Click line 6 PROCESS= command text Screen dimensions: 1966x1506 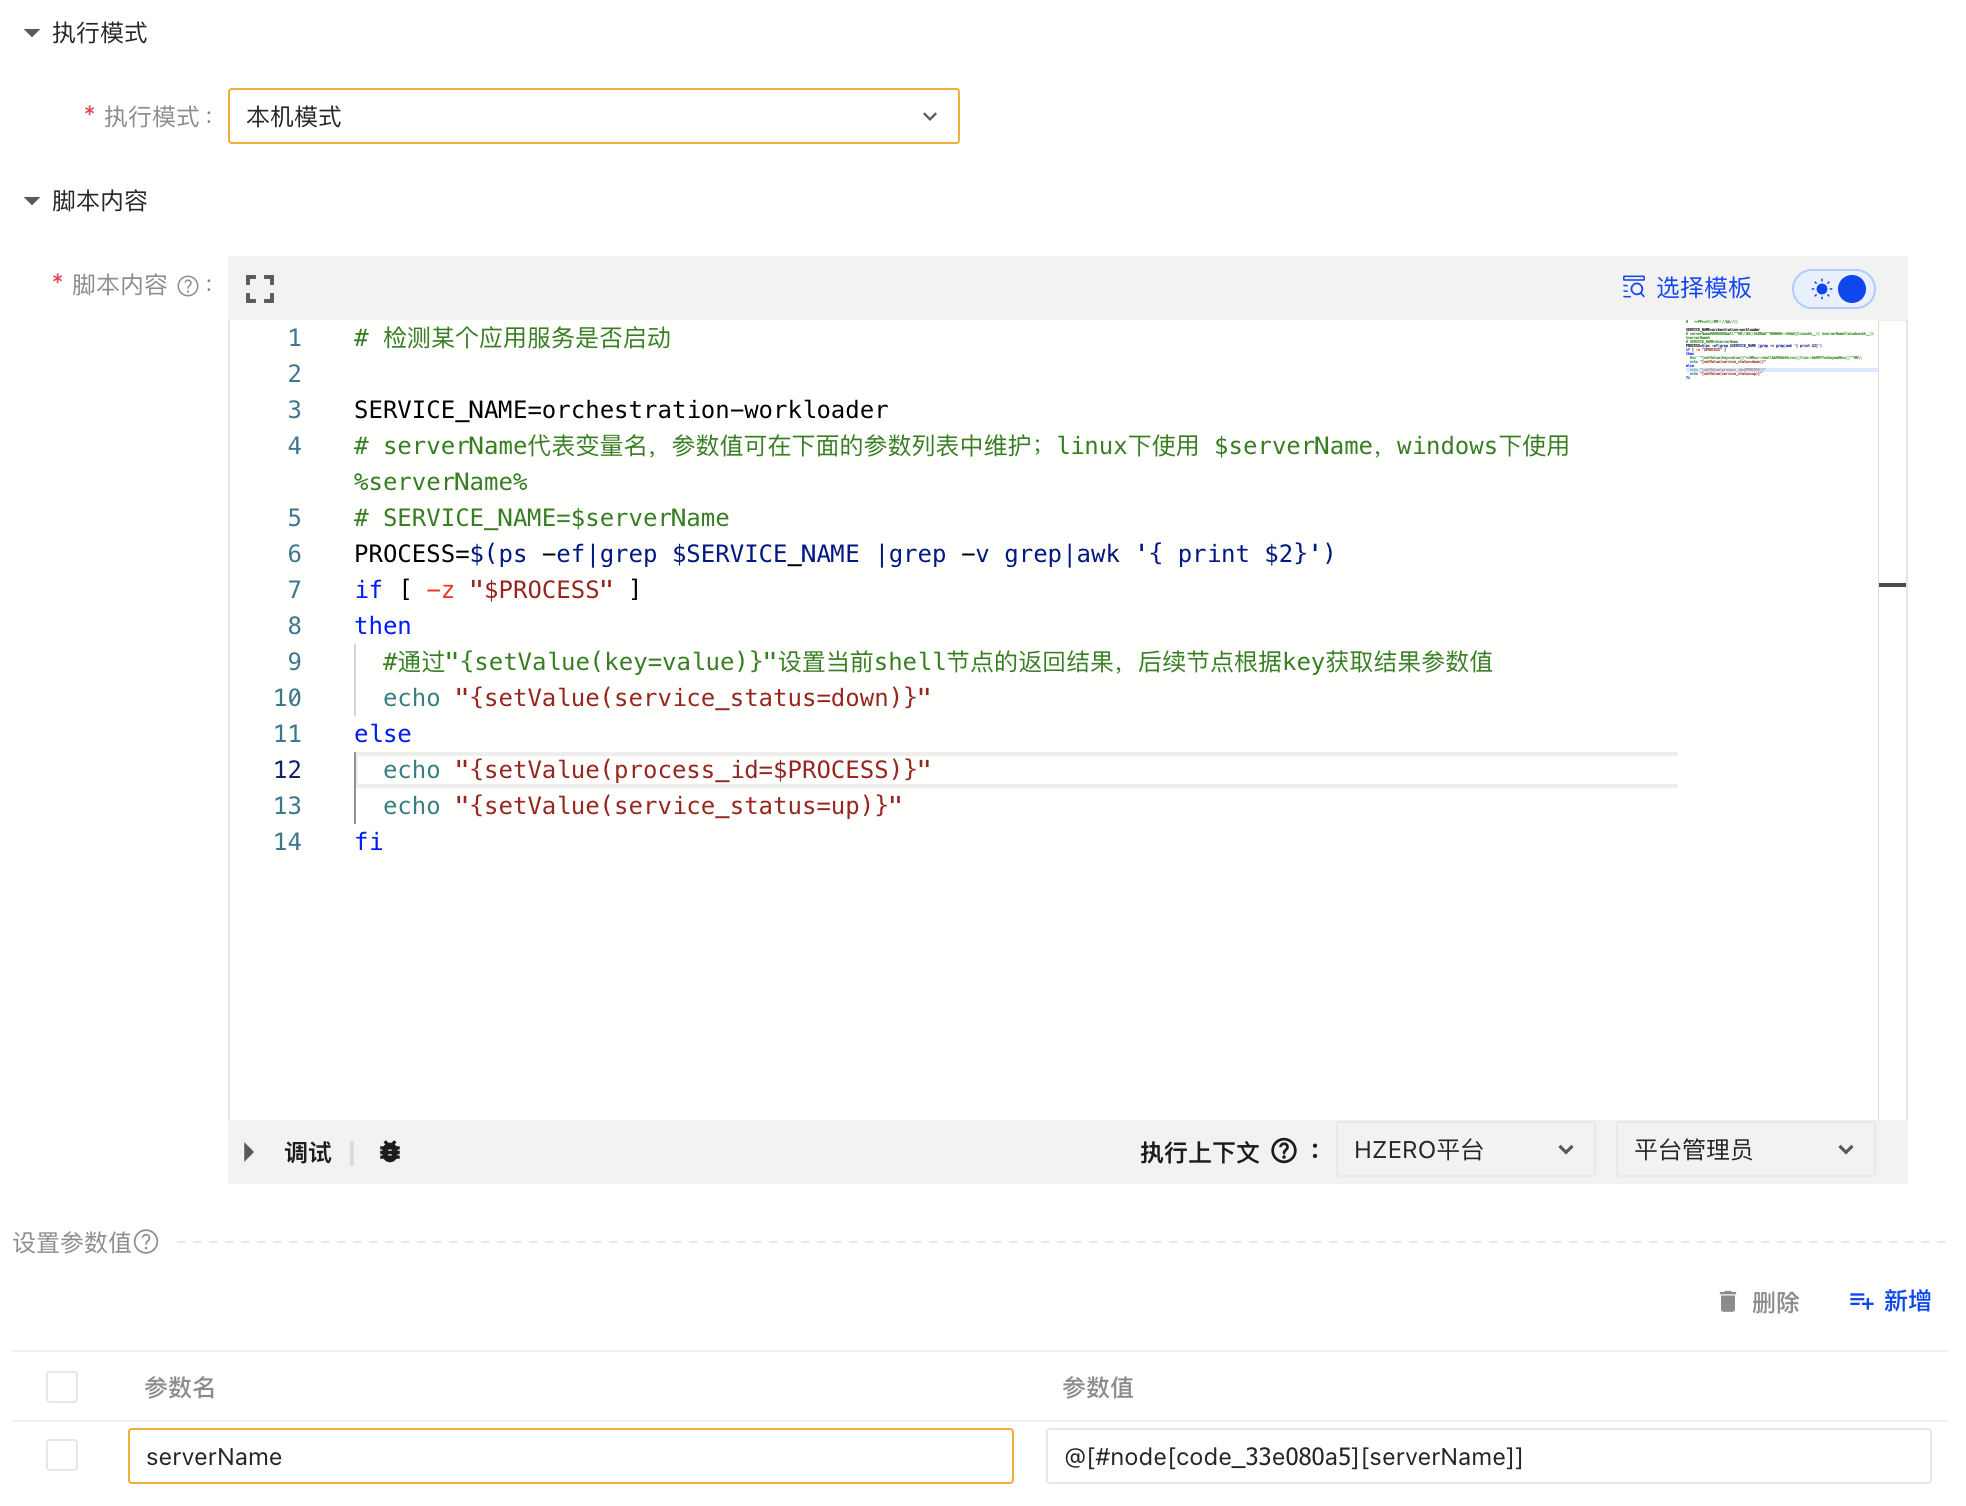click(845, 554)
